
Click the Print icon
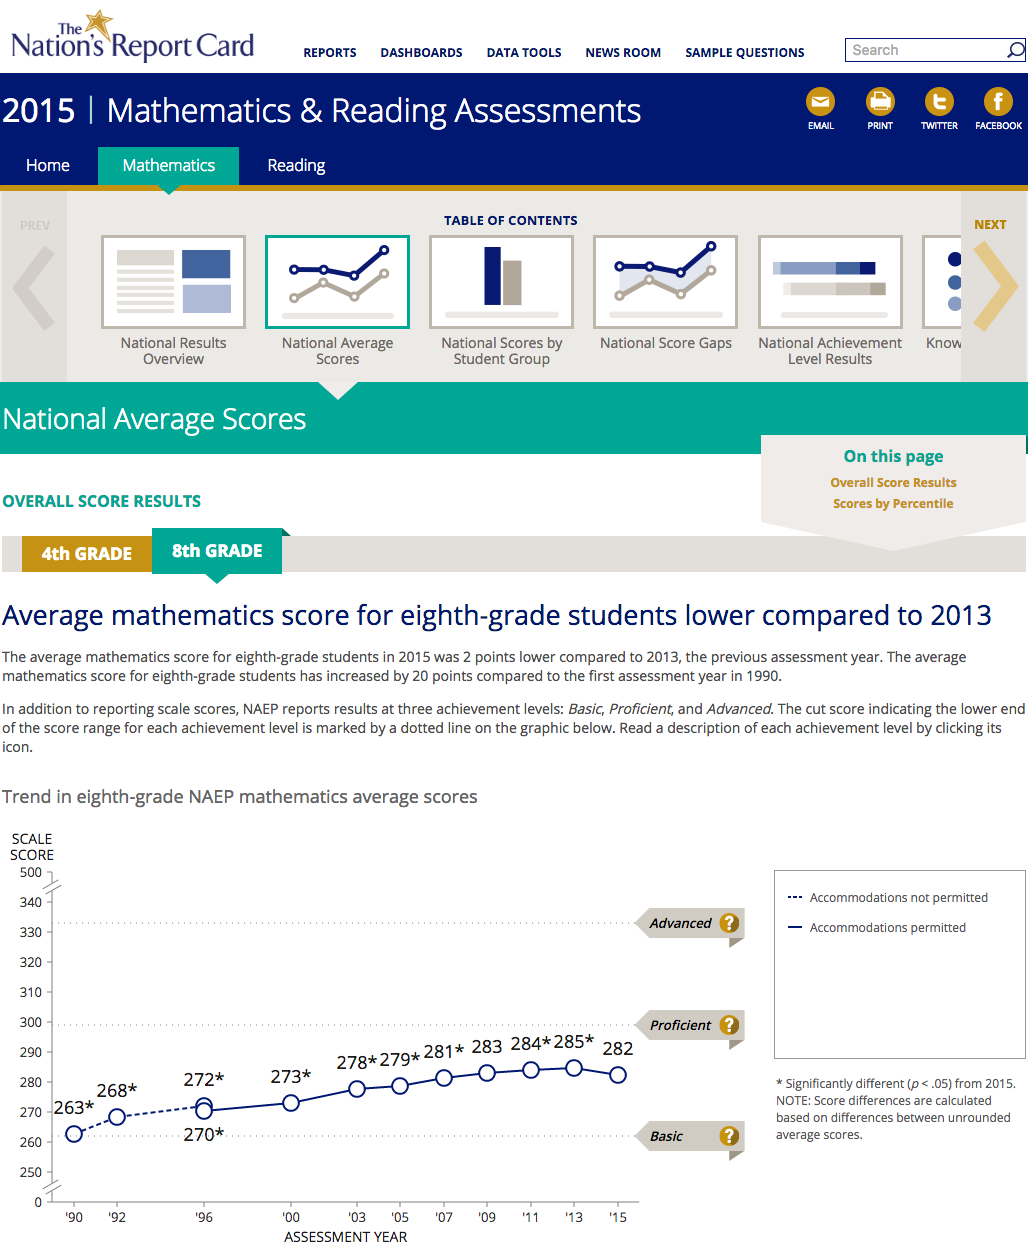tap(880, 102)
